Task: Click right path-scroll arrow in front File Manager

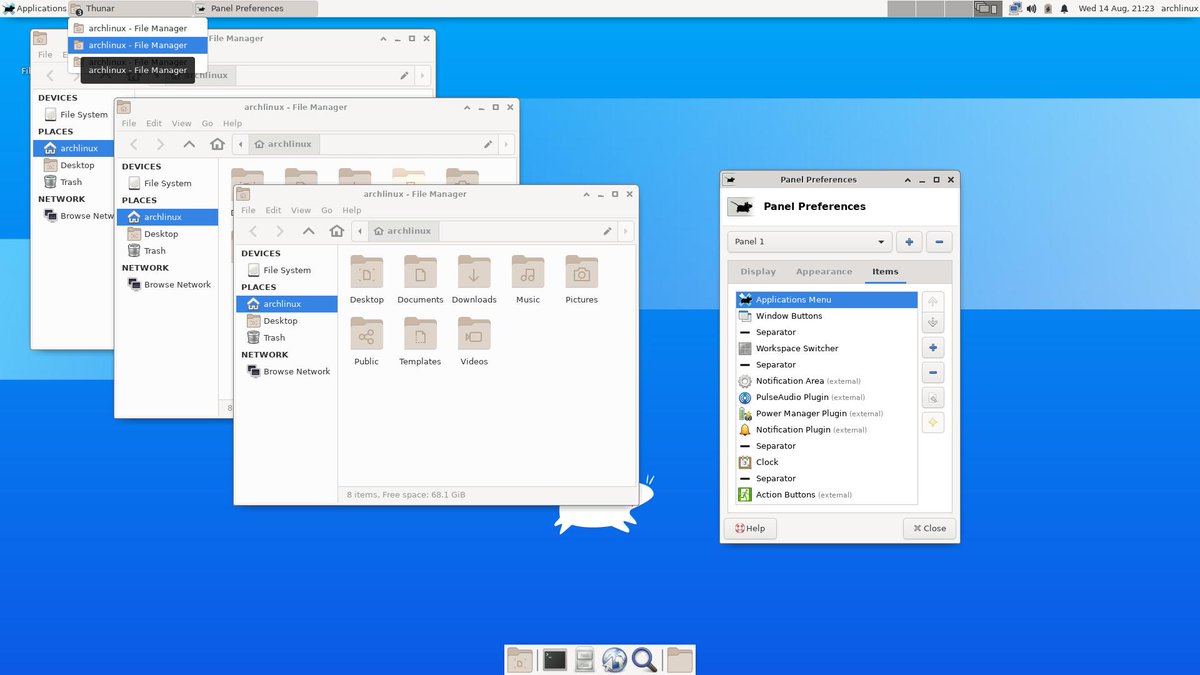Action: tap(627, 231)
